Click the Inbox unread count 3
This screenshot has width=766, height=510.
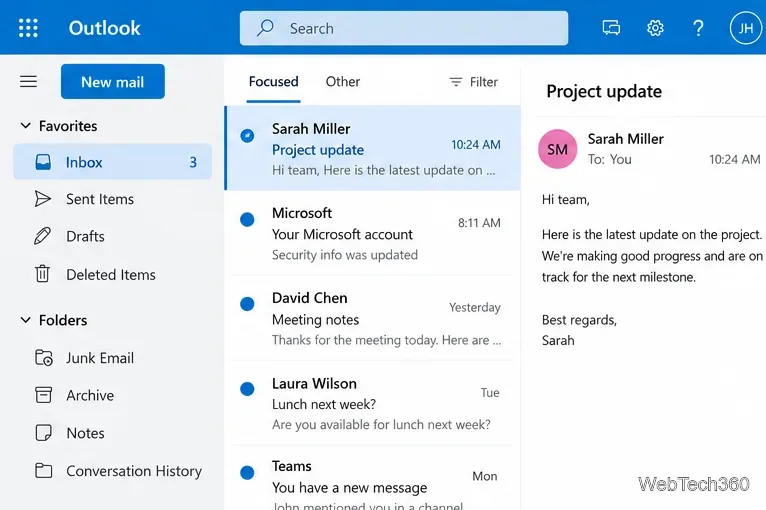pyautogui.click(x=193, y=162)
